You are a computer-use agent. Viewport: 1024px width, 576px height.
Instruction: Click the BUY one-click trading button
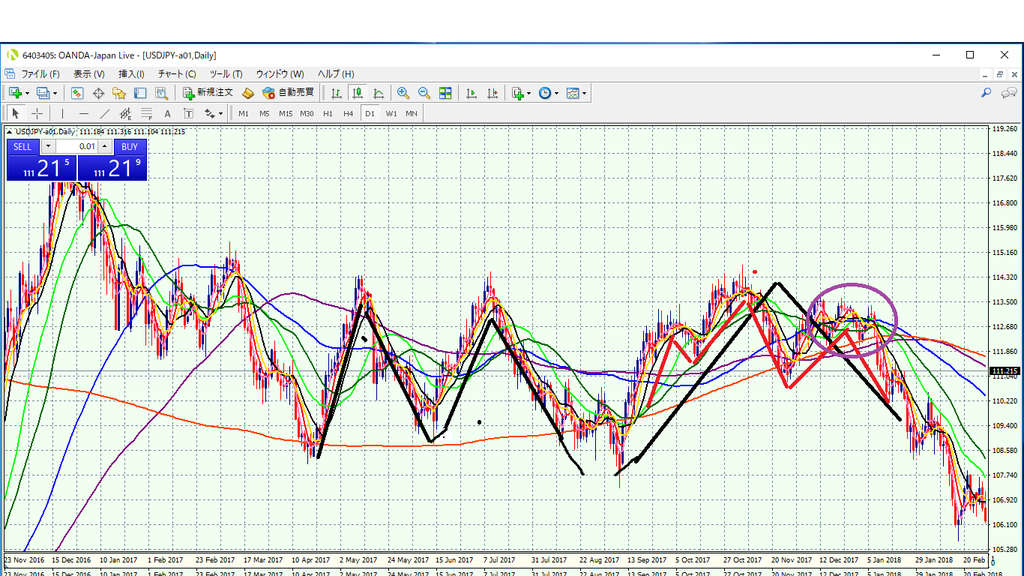coord(129,146)
